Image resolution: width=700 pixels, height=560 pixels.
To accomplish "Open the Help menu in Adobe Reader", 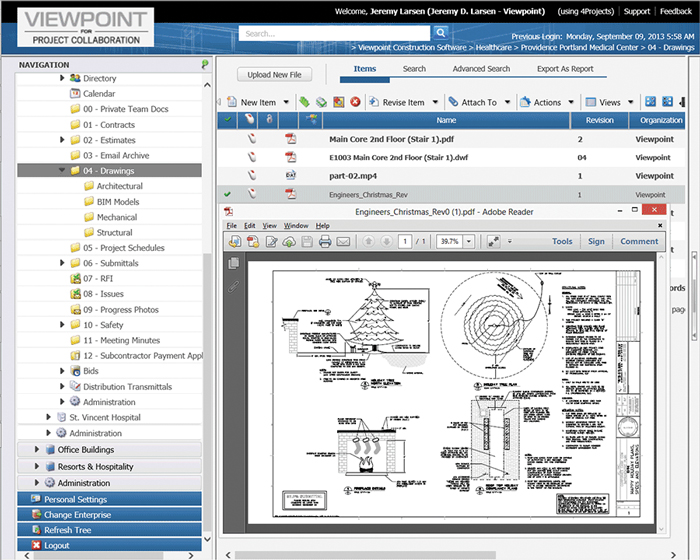I will coord(322,226).
